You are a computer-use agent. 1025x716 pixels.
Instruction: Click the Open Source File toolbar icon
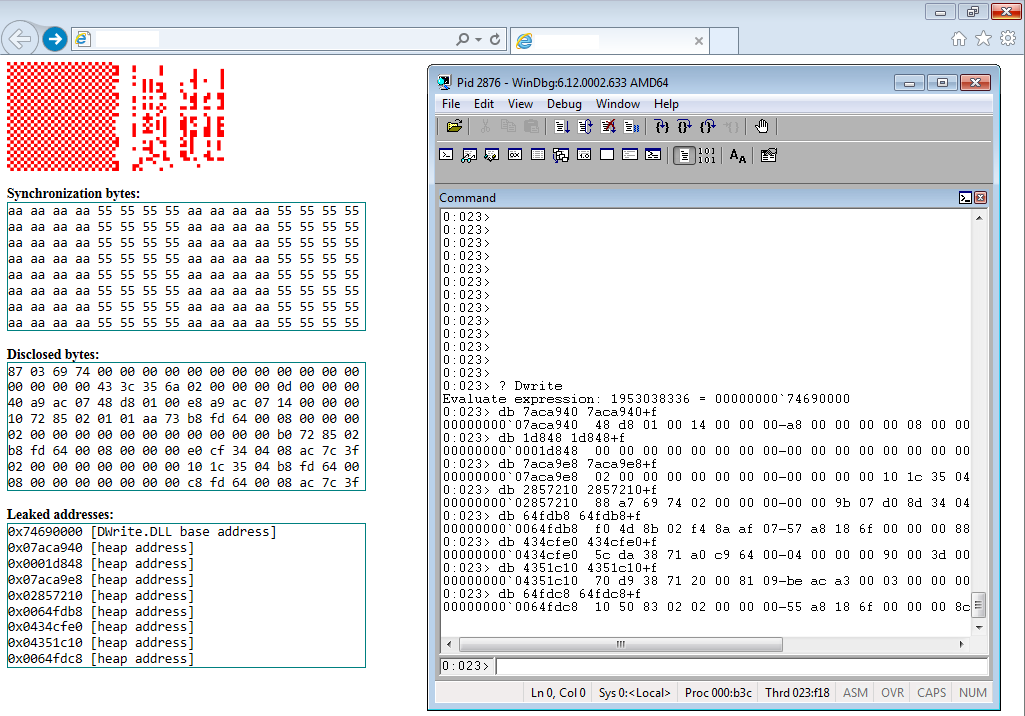(454, 127)
